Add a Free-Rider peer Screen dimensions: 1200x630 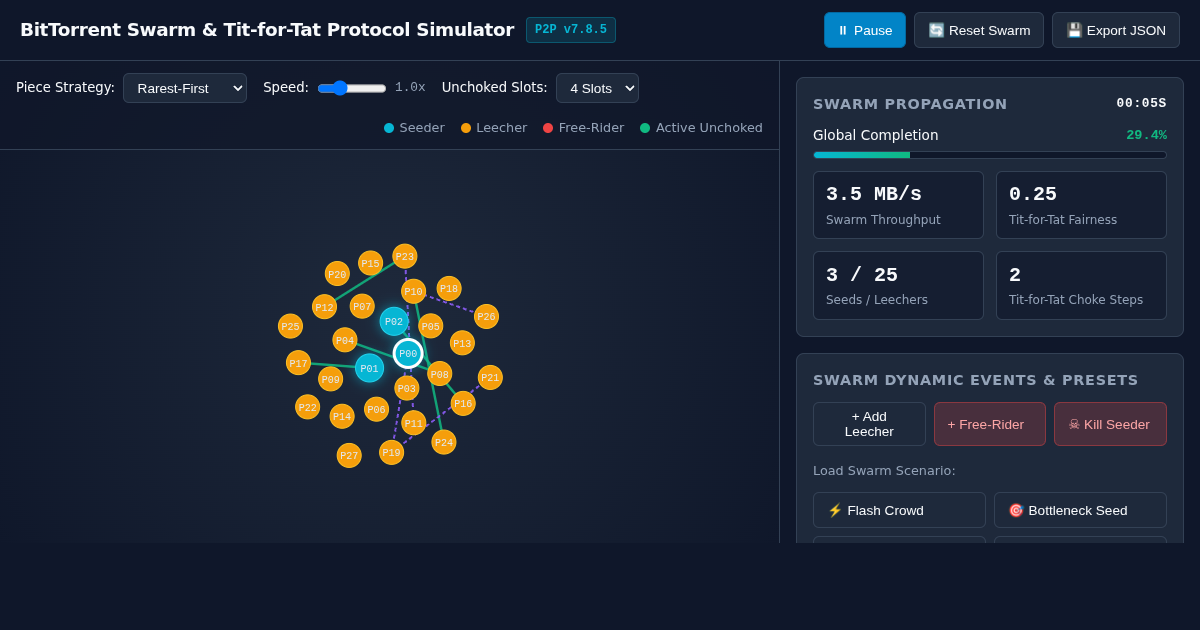point(990,424)
